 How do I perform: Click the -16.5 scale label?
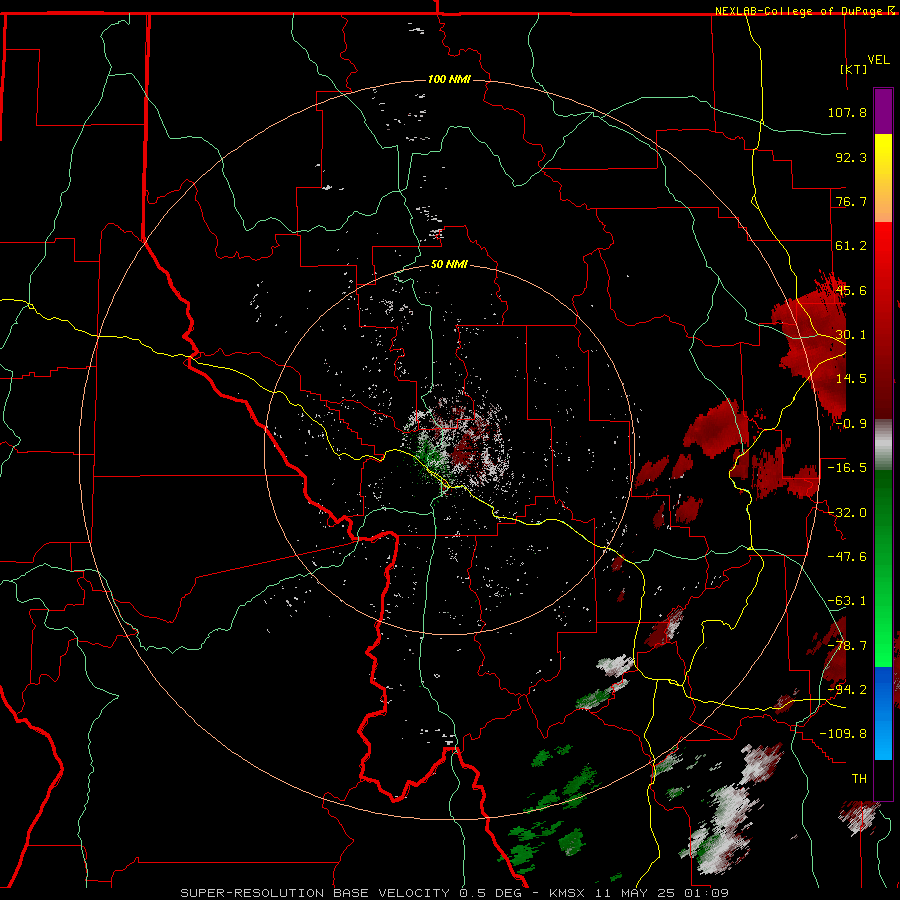(847, 468)
